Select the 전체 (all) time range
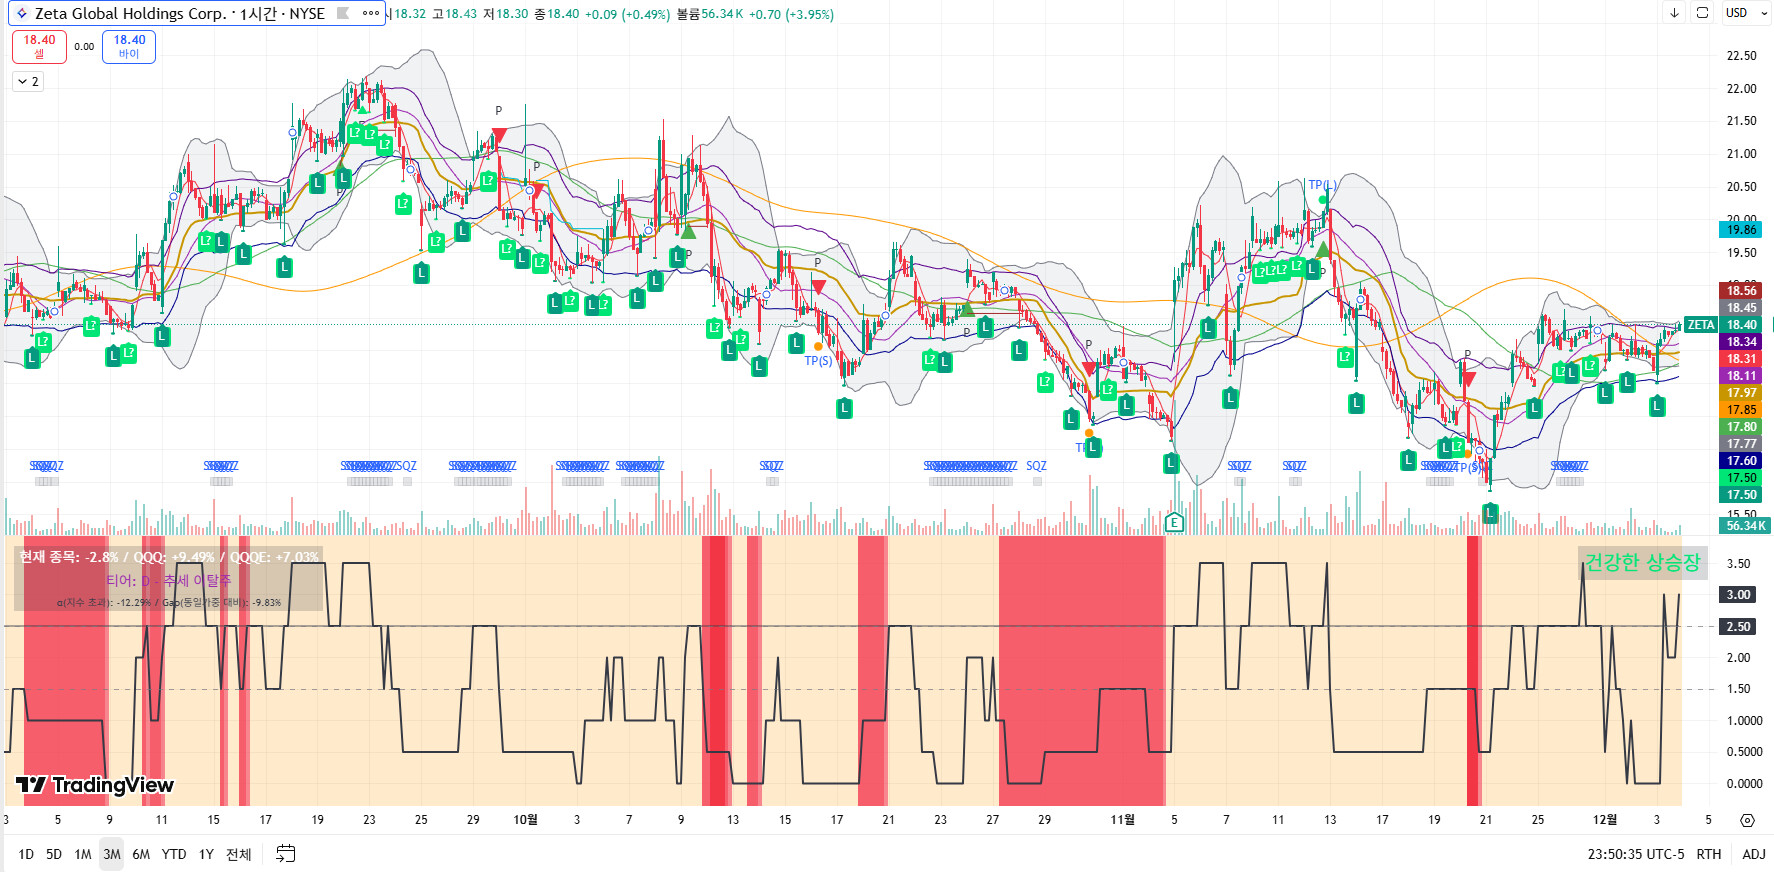This screenshot has height=872, width=1774. click(239, 854)
